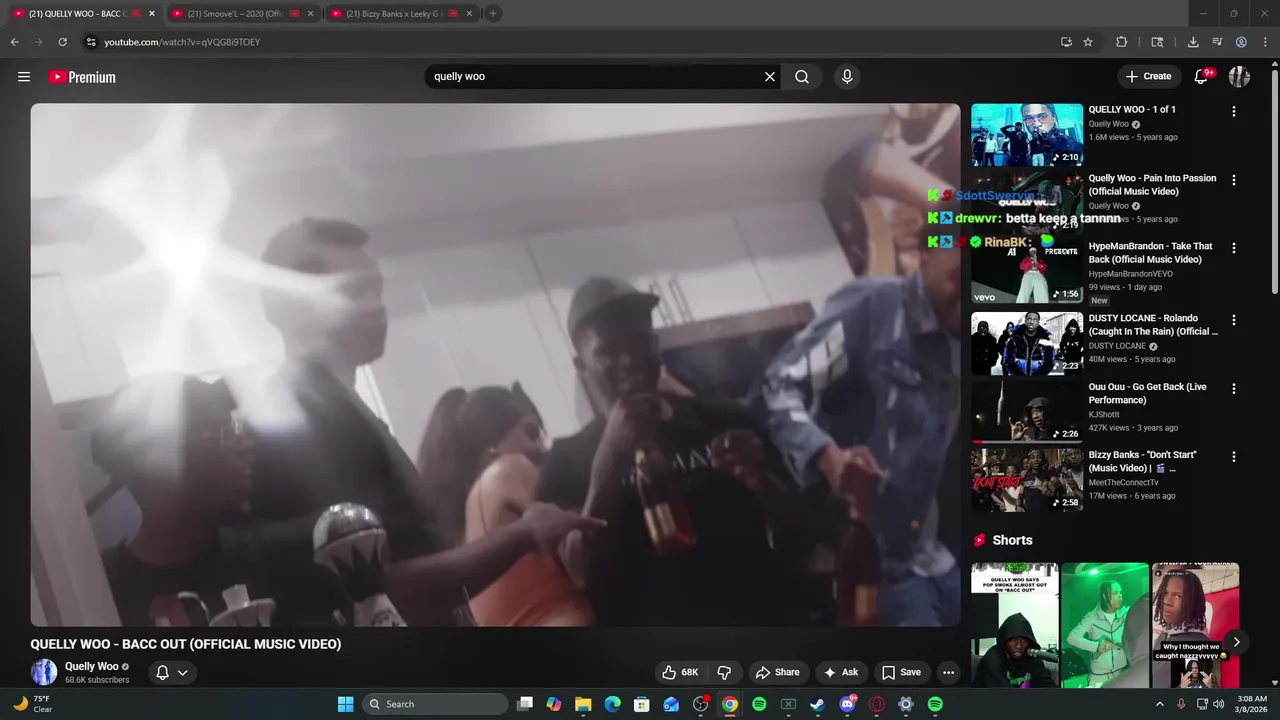Bookmark this page with the star
Viewport: 1280px width, 720px height.
tap(1088, 42)
